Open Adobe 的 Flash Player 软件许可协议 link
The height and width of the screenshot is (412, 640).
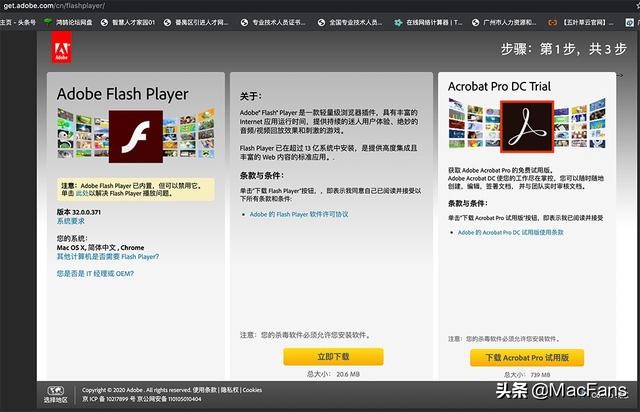(x=299, y=214)
